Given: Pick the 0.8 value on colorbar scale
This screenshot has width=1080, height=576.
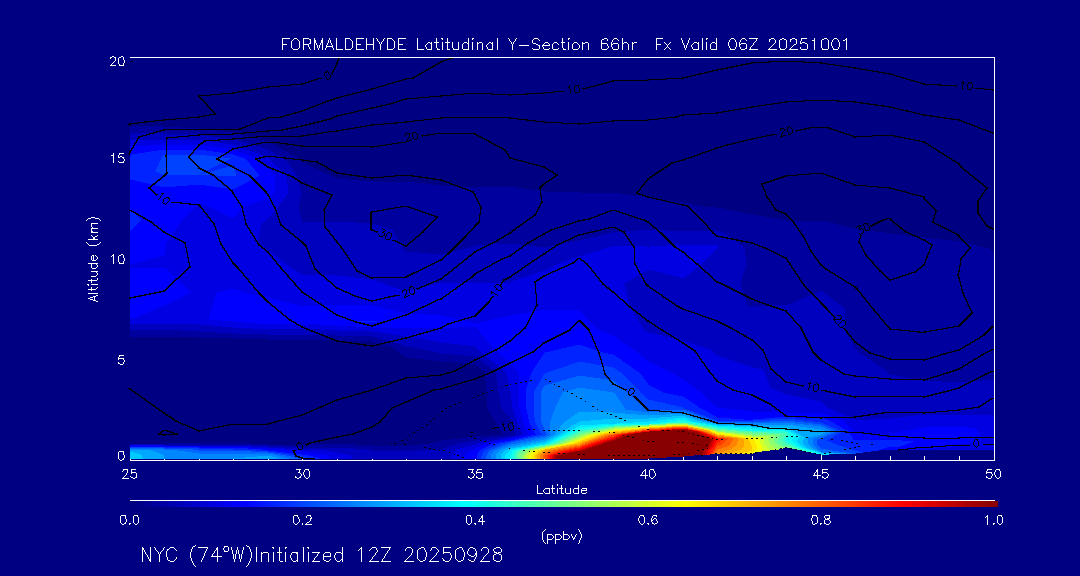Looking at the screenshot, I should click(821, 520).
